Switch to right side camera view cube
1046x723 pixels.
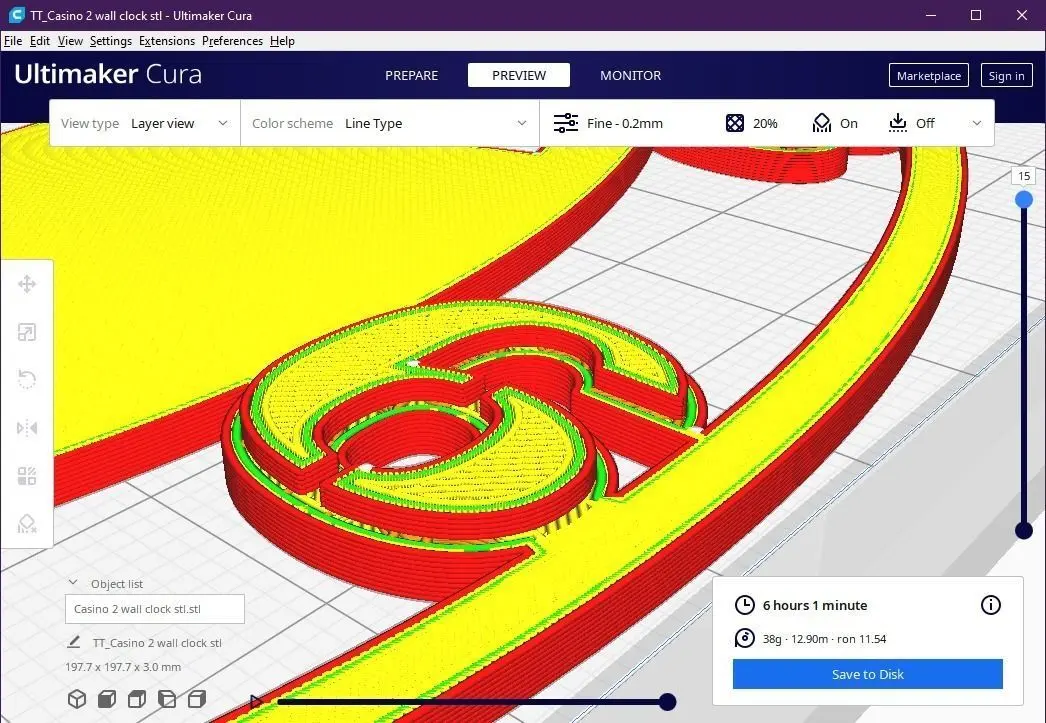coord(197,699)
